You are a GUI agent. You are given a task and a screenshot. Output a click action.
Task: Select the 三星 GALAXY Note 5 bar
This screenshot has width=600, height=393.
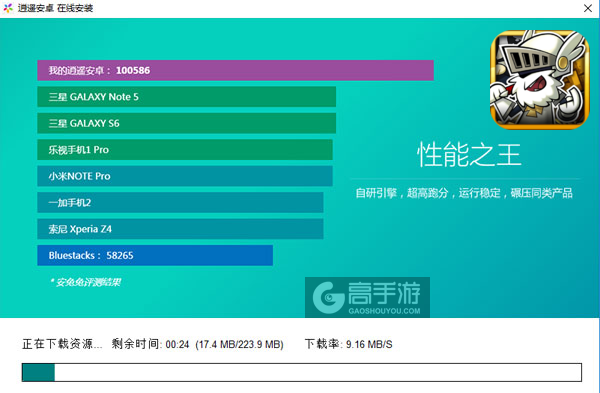point(186,97)
